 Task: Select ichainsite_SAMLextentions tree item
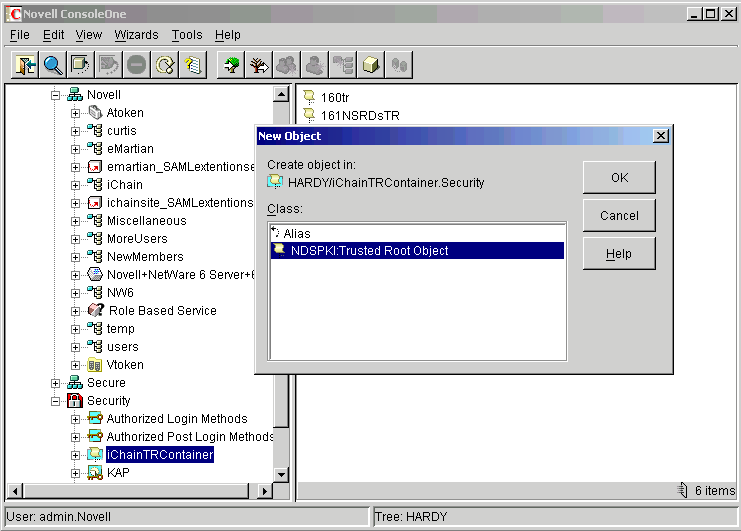[x=180, y=203]
